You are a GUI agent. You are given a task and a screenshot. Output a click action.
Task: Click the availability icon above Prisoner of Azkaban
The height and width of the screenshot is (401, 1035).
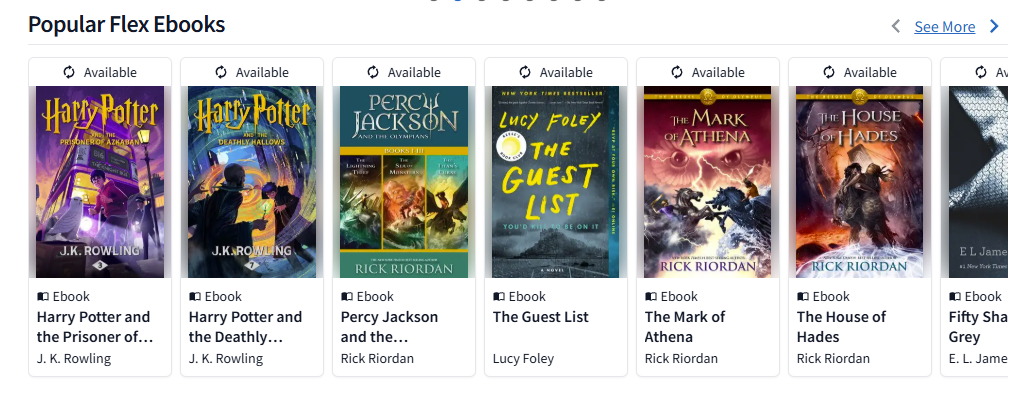click(x=69, y=72)
